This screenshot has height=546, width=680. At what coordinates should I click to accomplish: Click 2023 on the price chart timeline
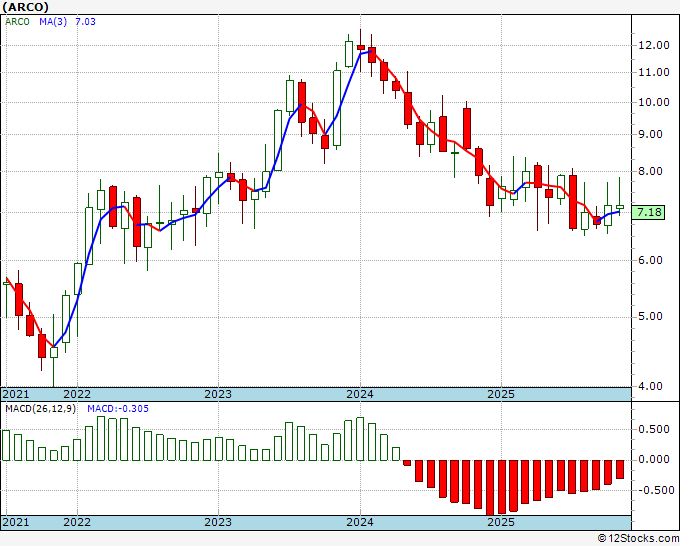click(x=218, y=394)
